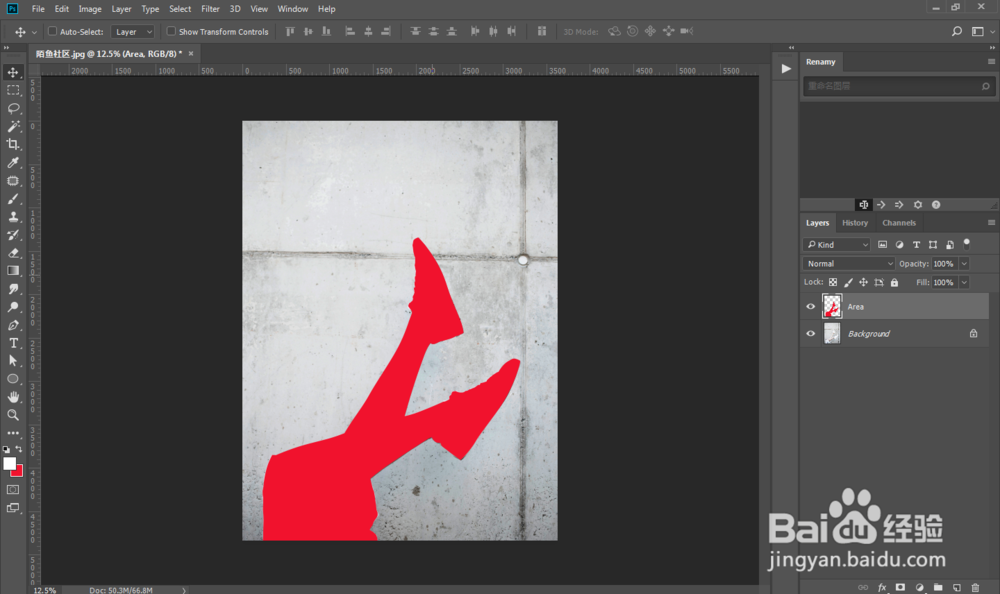Select the Lasso tool

pyautogui.click(x=13, y=108)
